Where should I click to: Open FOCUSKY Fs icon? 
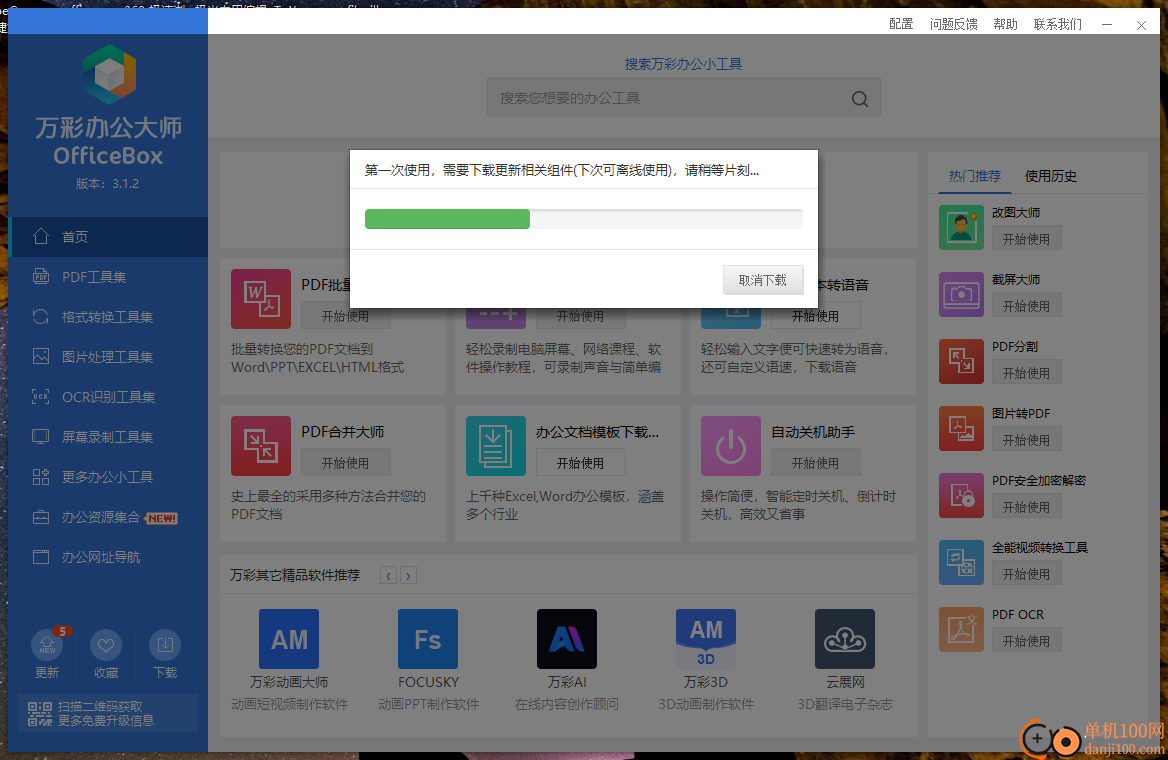coord(428,639)
